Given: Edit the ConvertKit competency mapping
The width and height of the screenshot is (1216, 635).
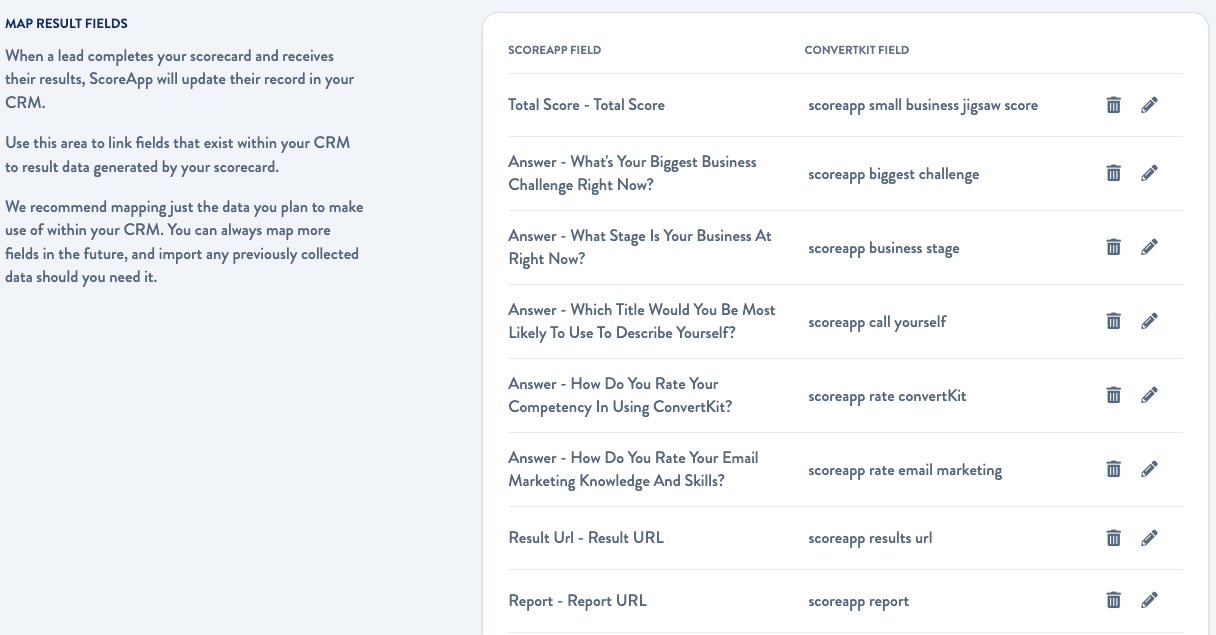Looking at the screenshot, I should tap(1149, 395).
